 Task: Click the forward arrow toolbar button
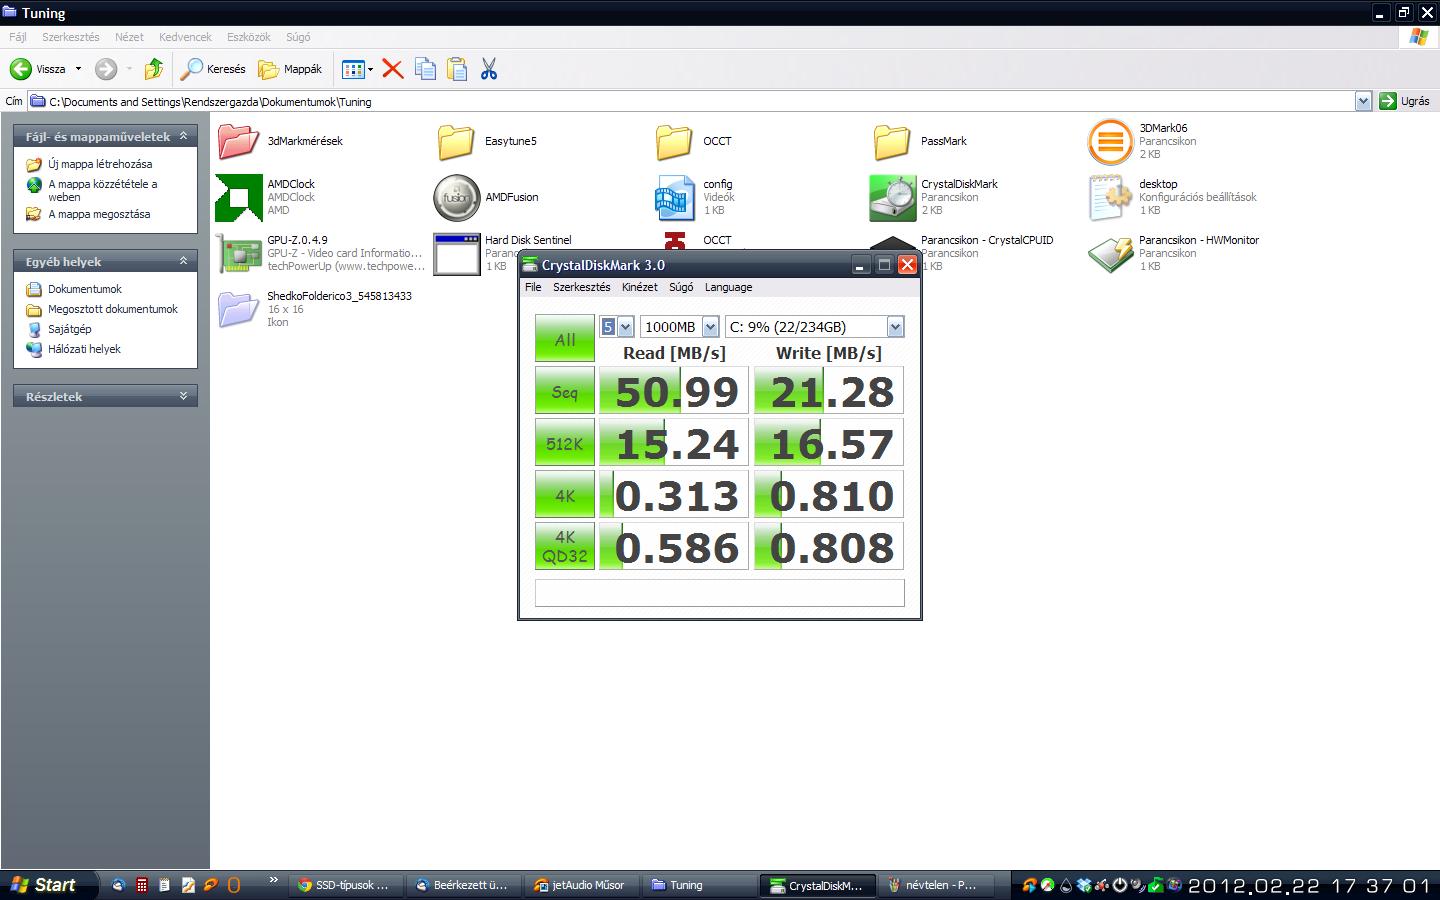pos(106,69)
